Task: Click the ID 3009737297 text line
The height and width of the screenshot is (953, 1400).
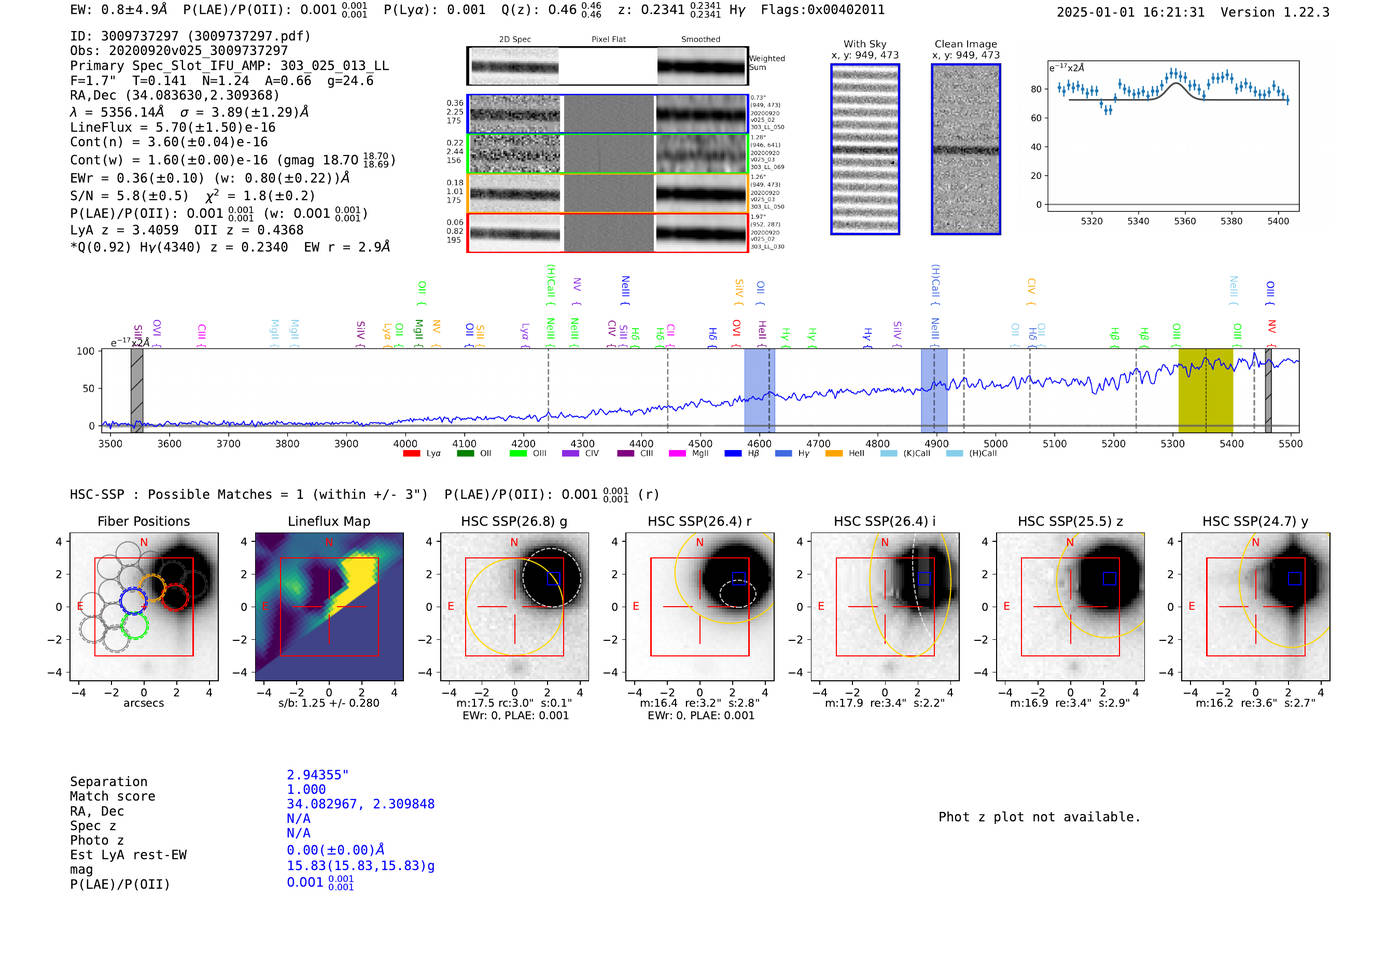Action: click(190, 36)
